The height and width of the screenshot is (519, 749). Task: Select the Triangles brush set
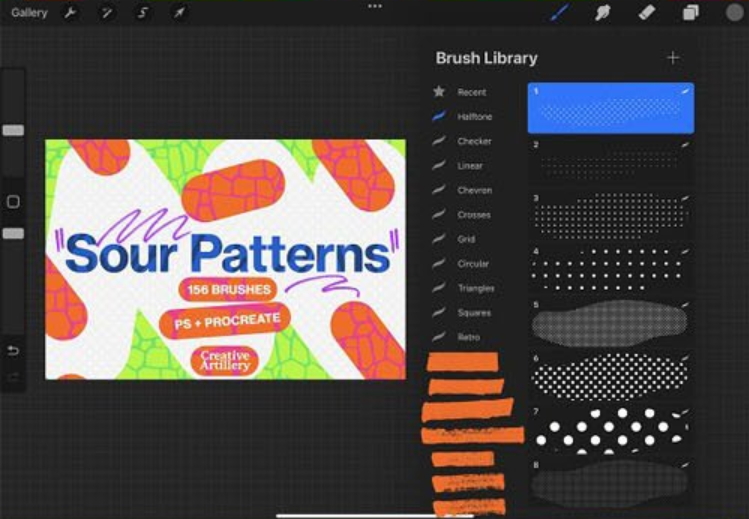pyautogui.click(x=476, y=288)
